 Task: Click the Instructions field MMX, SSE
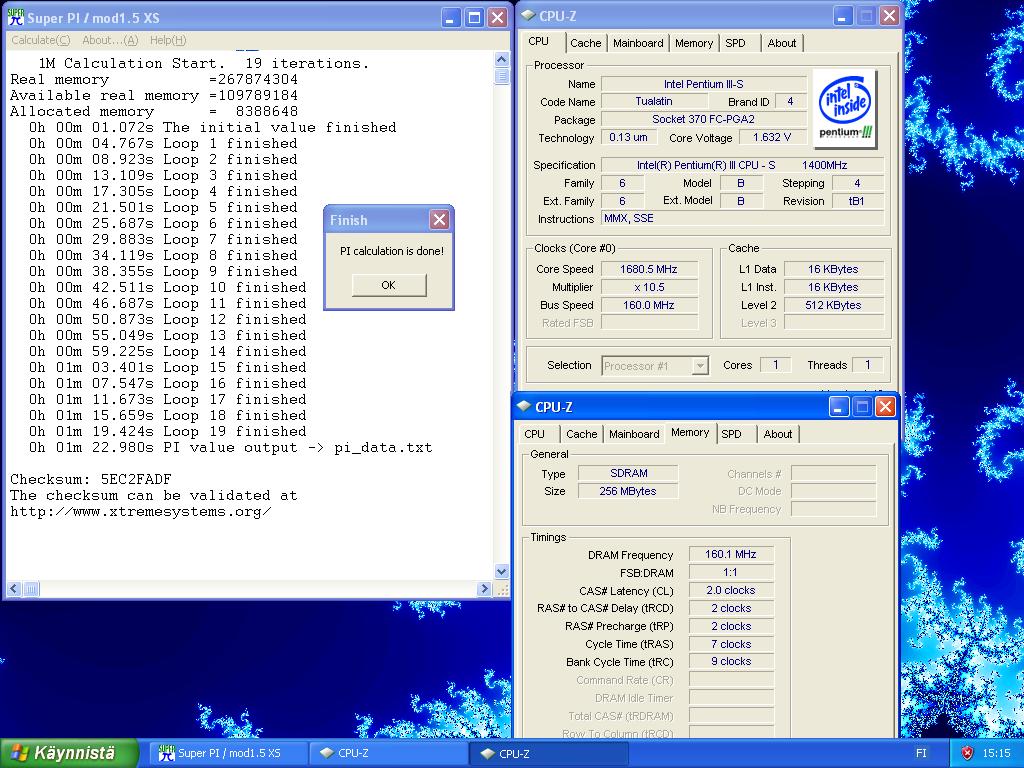[743, 219]
